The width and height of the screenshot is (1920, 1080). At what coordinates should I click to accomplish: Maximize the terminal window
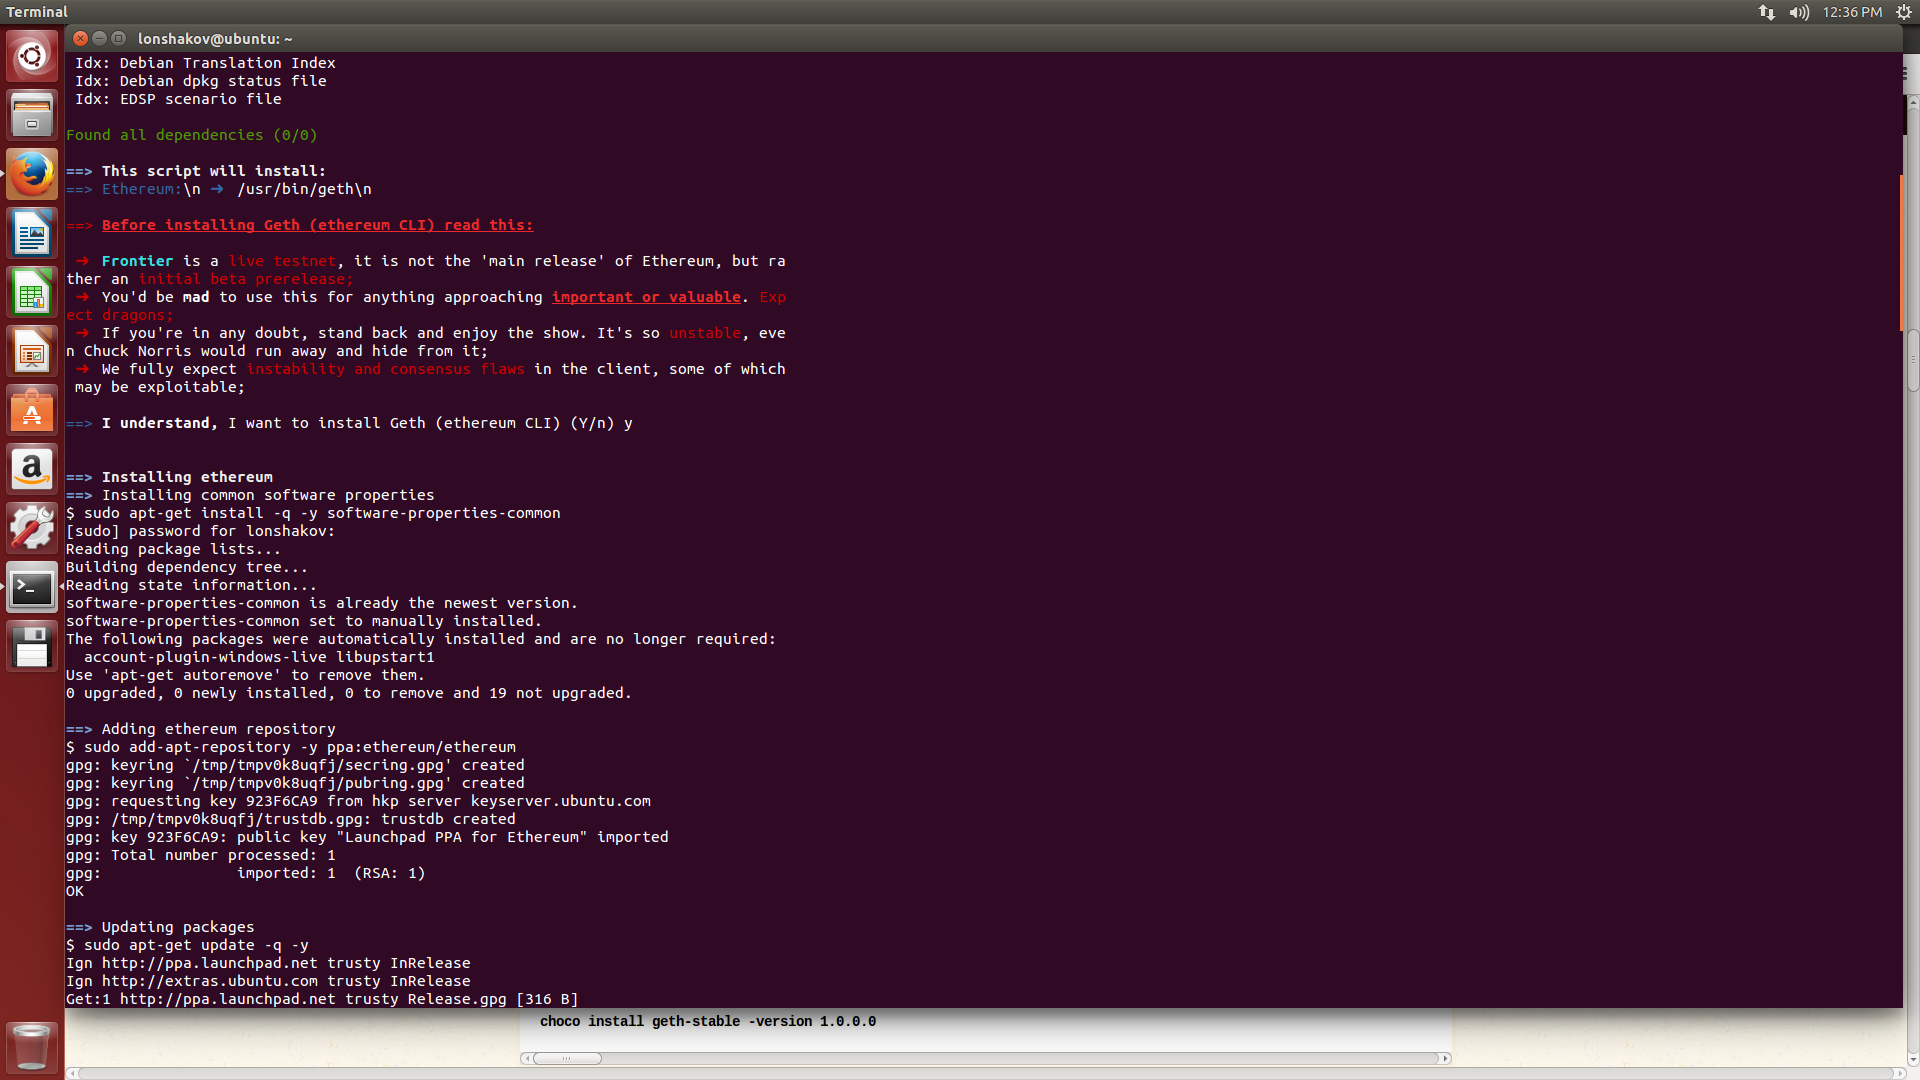118,38
